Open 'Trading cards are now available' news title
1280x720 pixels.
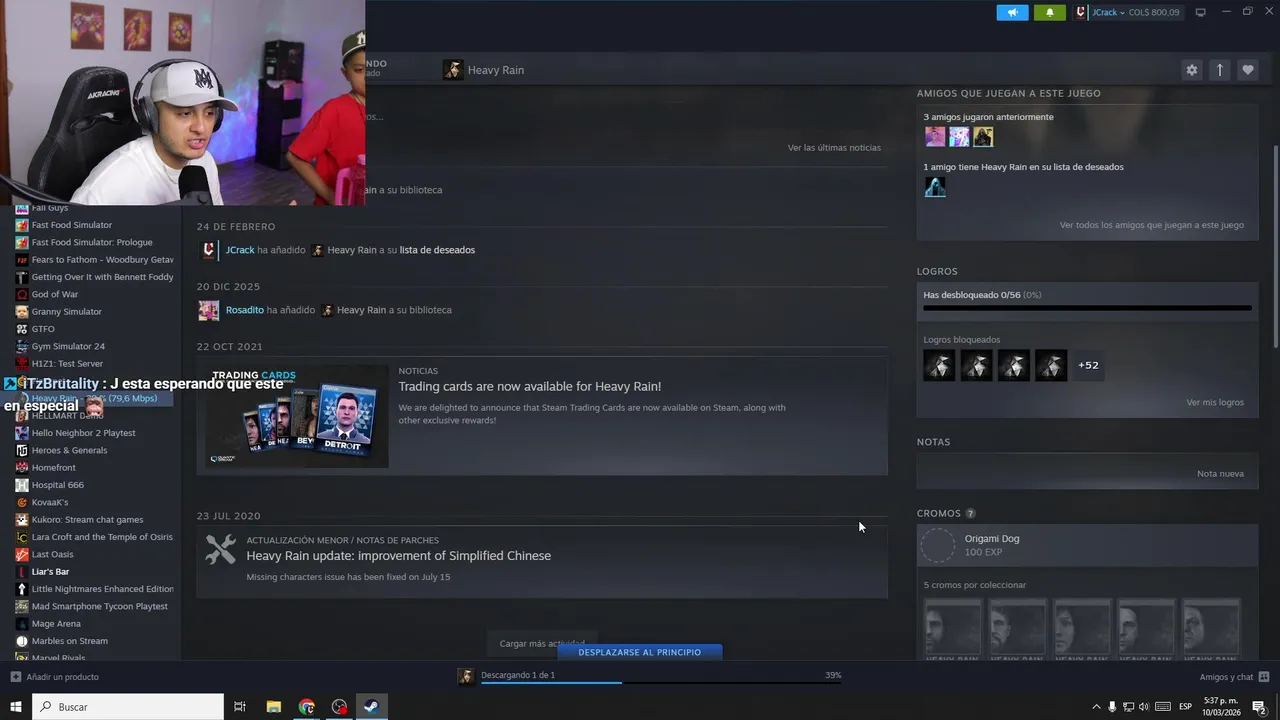click(529, 386)
